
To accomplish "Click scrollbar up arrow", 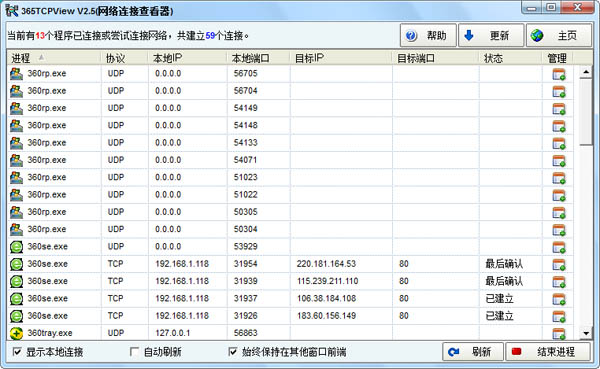I will [586, 72].
